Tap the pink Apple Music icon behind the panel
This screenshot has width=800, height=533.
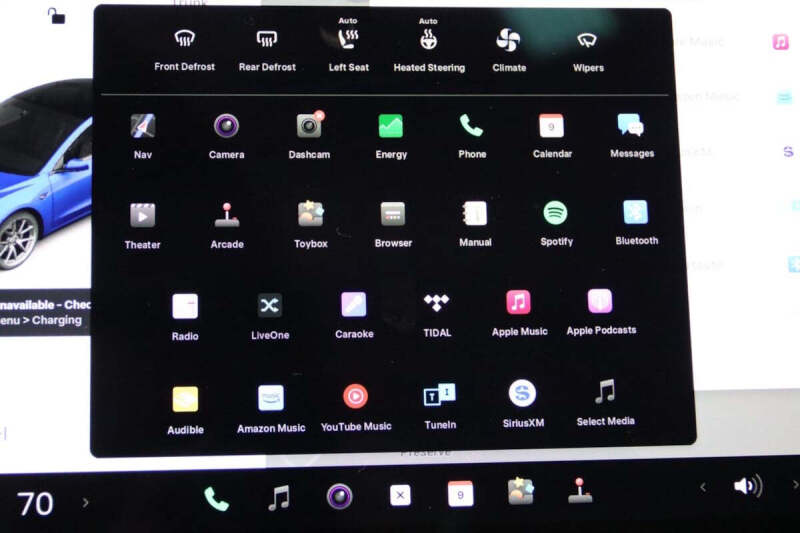coord(780,41)
